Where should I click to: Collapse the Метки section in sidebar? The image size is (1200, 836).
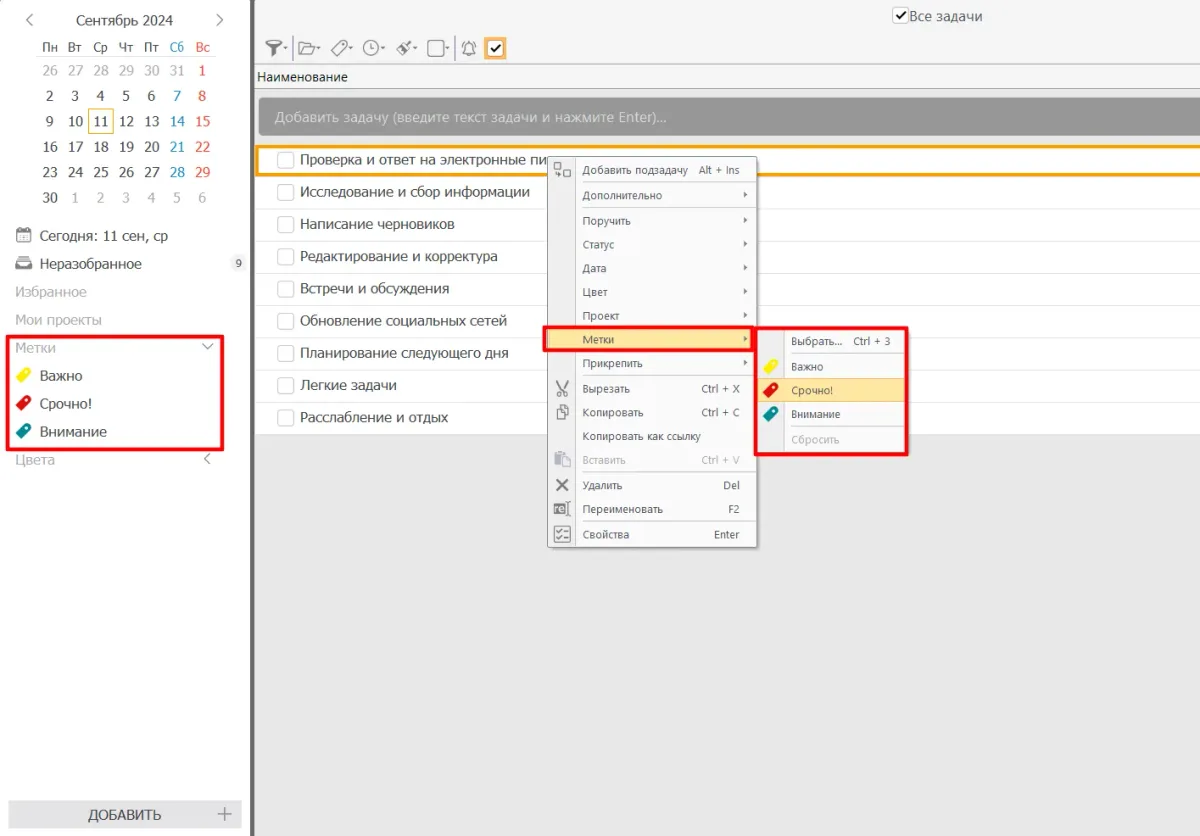coord(208,348)
